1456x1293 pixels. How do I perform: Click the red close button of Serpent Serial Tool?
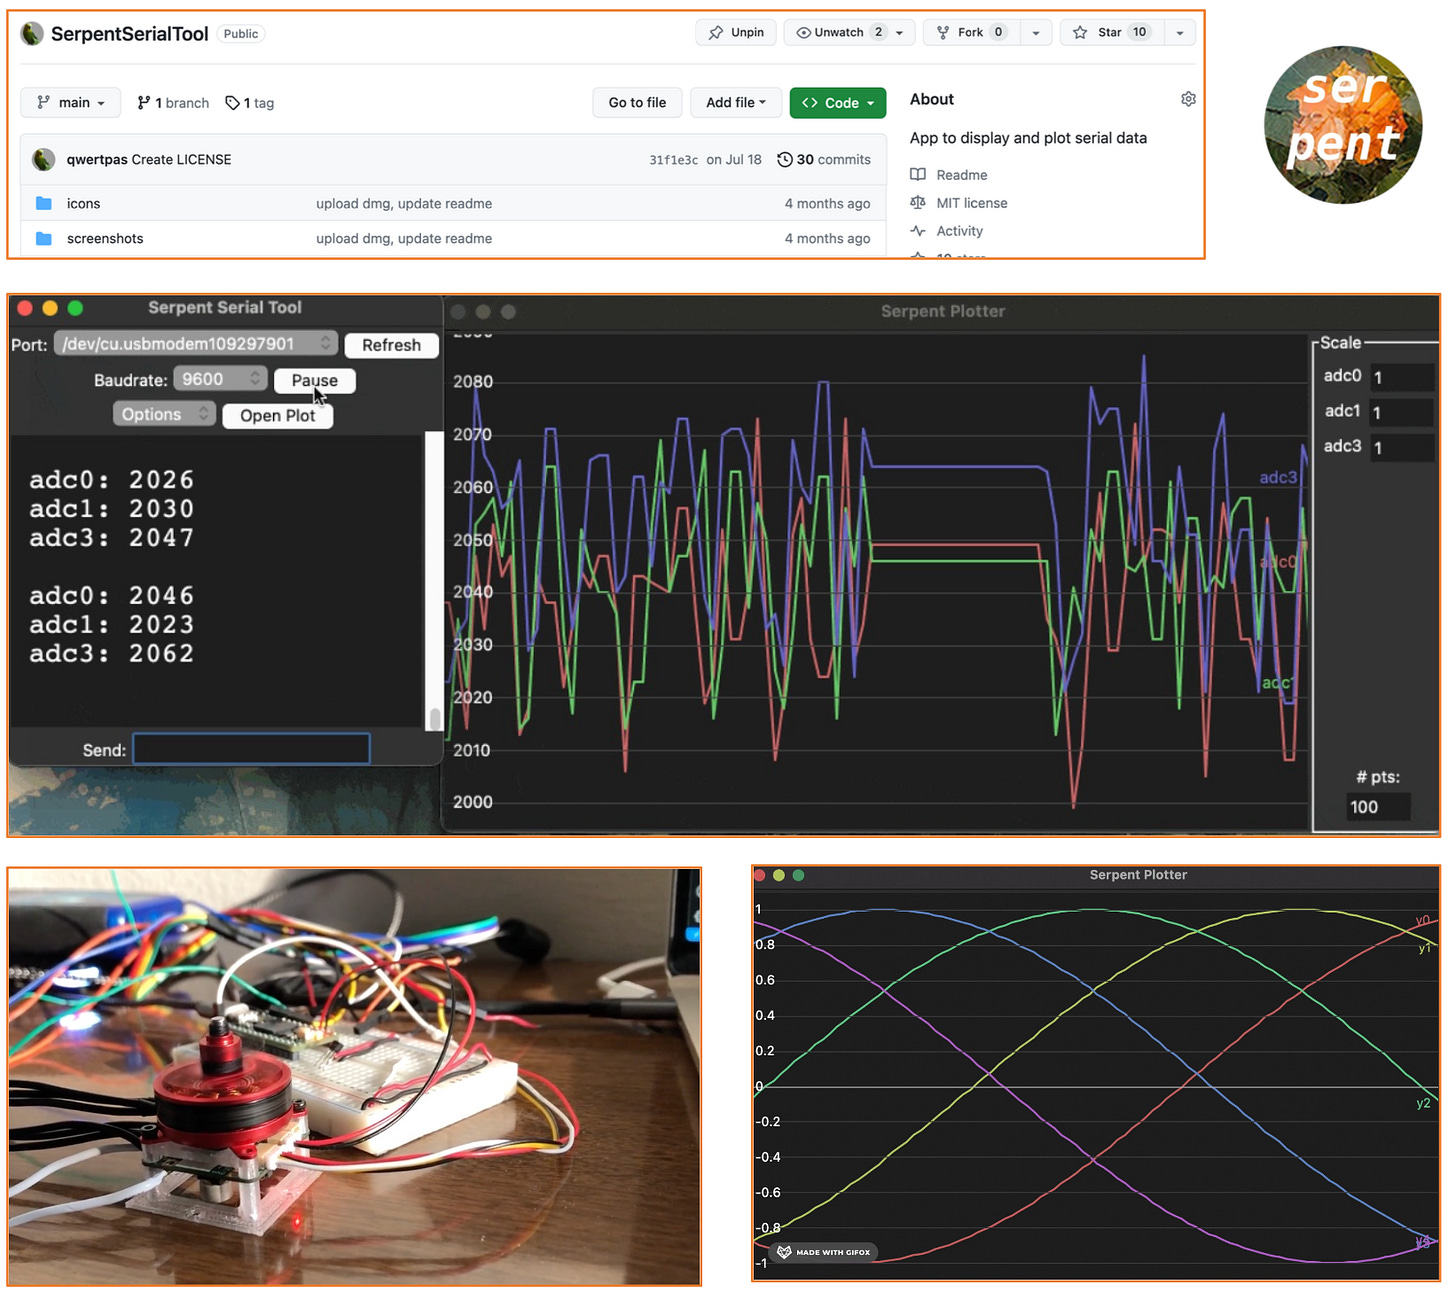tap(25, 308)
